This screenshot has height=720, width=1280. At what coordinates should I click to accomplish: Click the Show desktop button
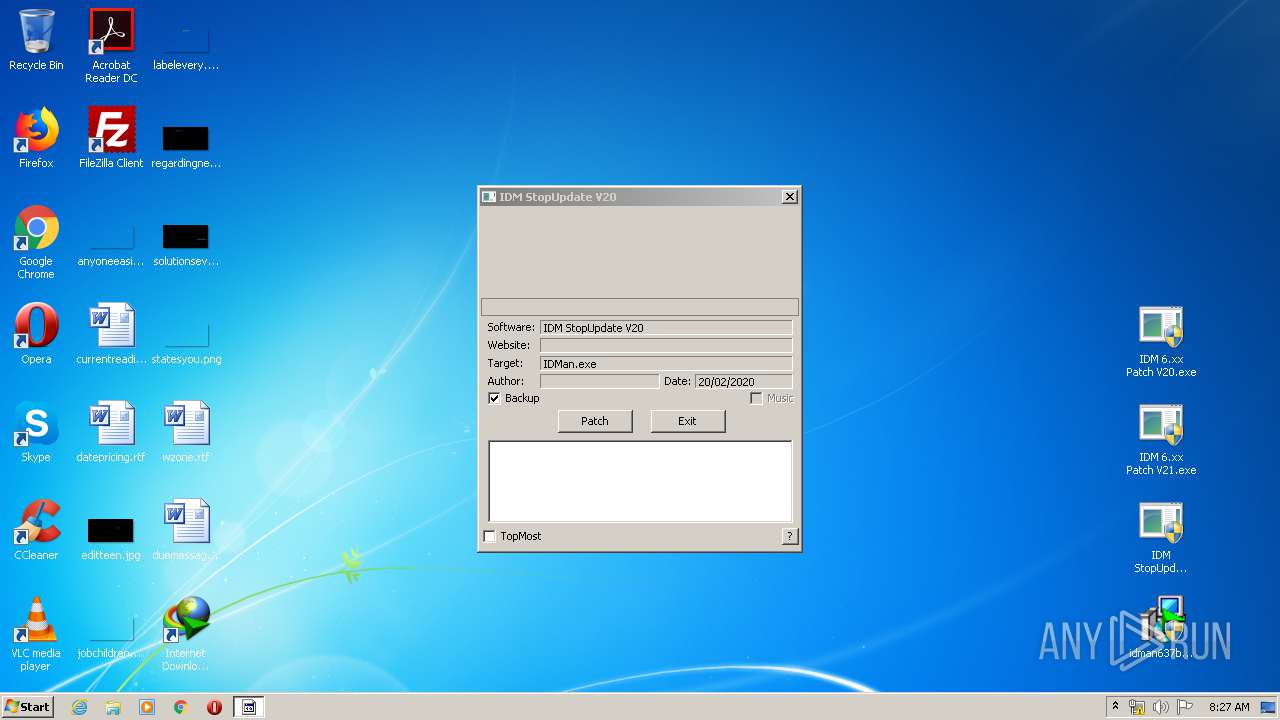[x=1269, y=707]
